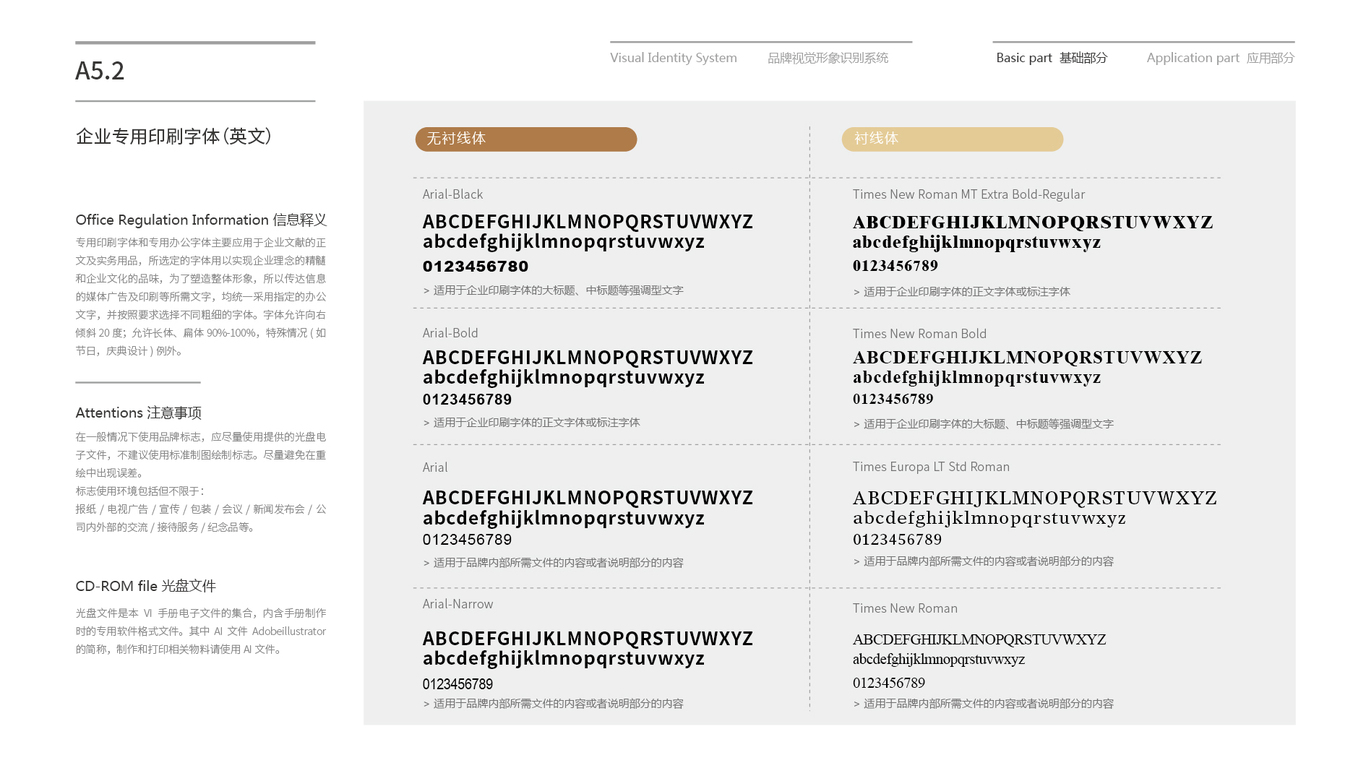Switch to the "Basic part 基础部分" tab
1366x768 pixels.
[1051, 58]
